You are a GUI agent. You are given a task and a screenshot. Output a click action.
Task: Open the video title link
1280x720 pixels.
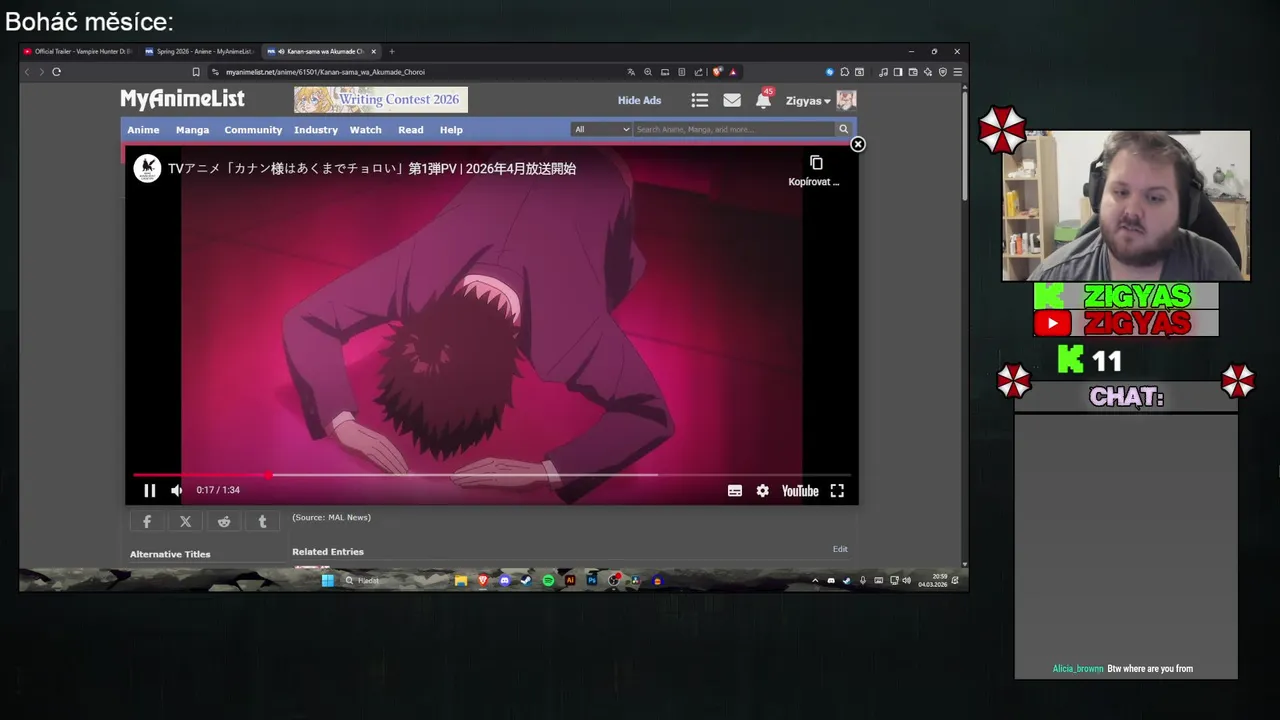click(372, 169)
